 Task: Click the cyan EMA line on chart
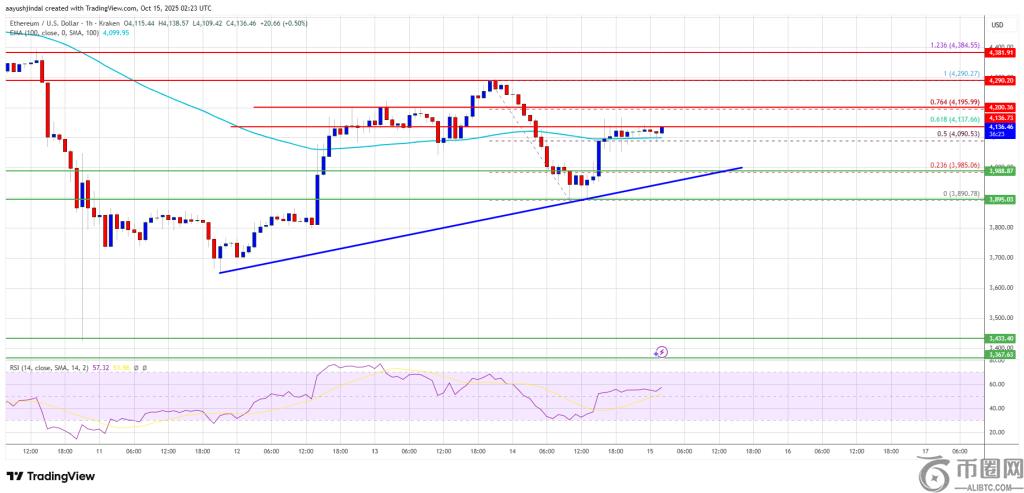pyautogui.click(x=200, y=110)
